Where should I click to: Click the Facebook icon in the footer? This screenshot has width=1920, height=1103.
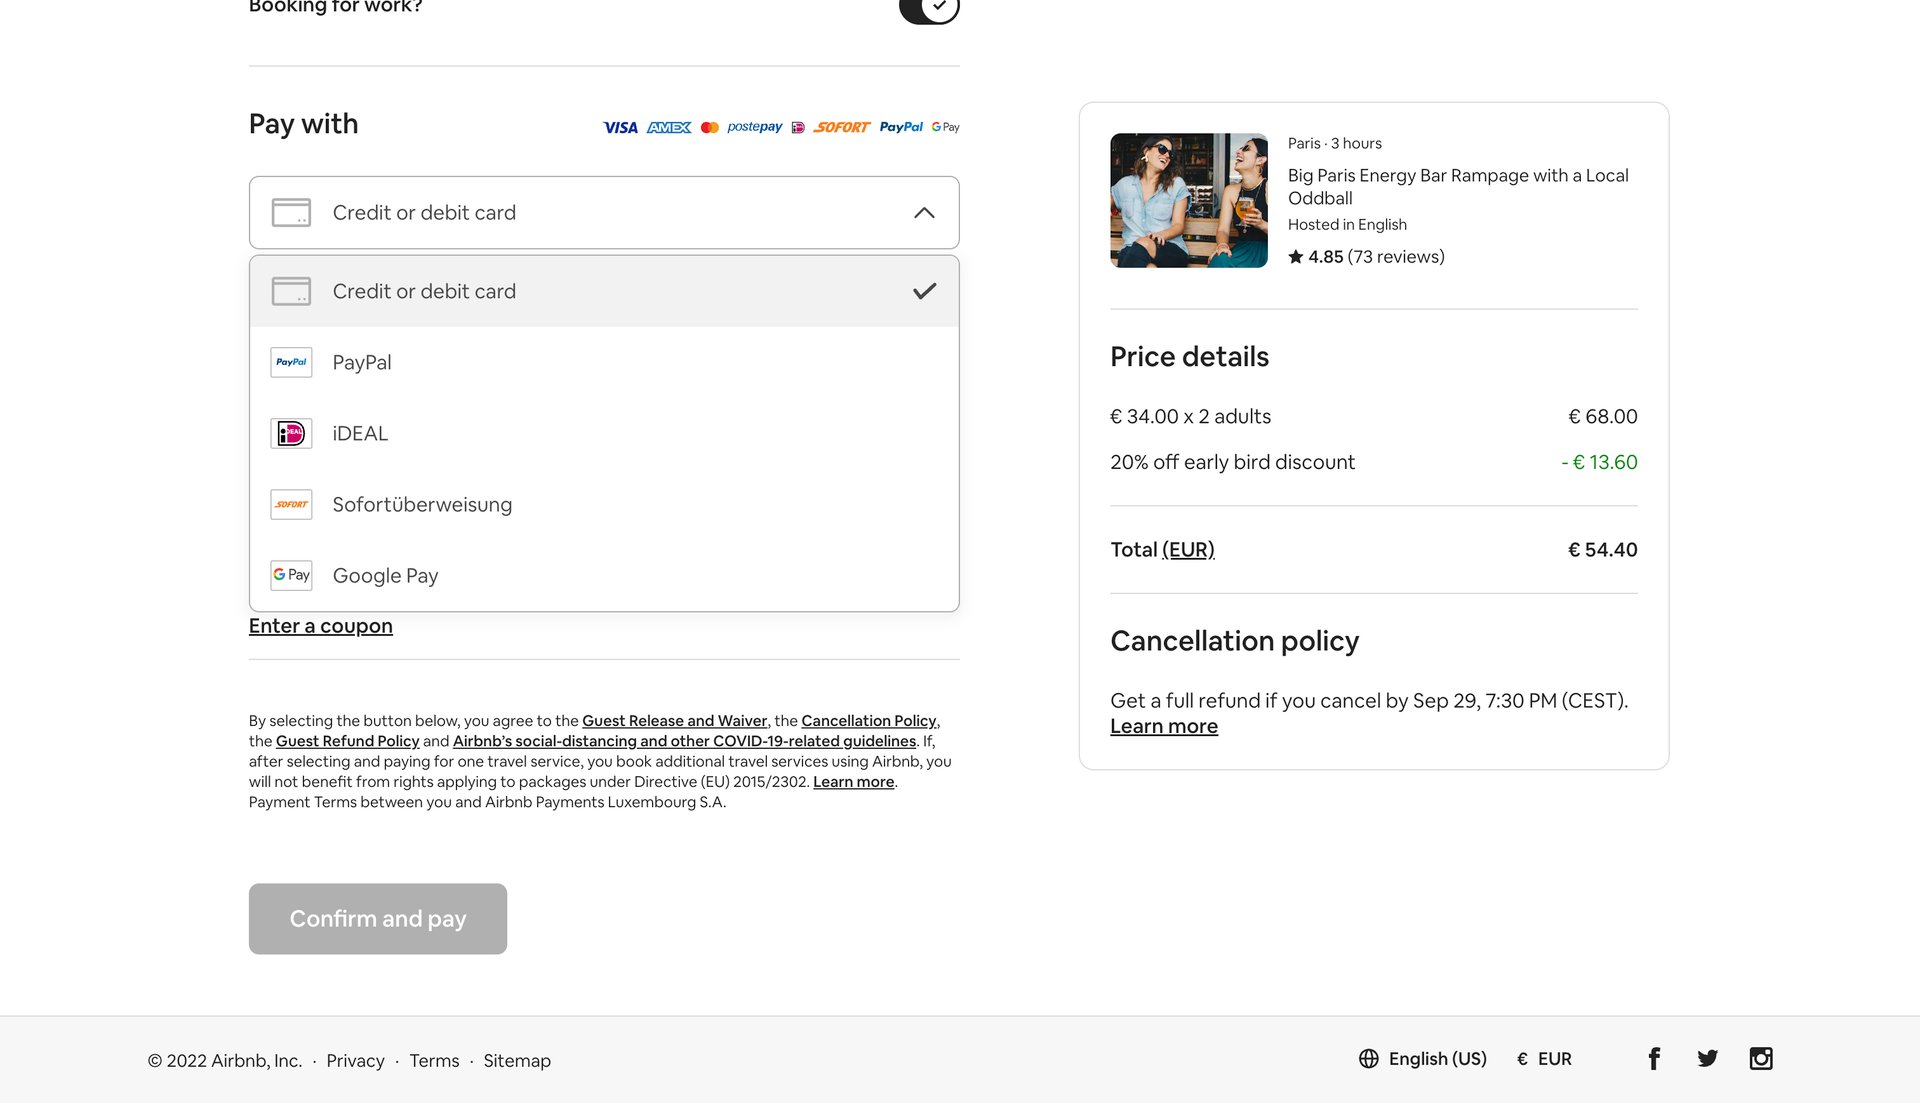tap(1654, 1058)
